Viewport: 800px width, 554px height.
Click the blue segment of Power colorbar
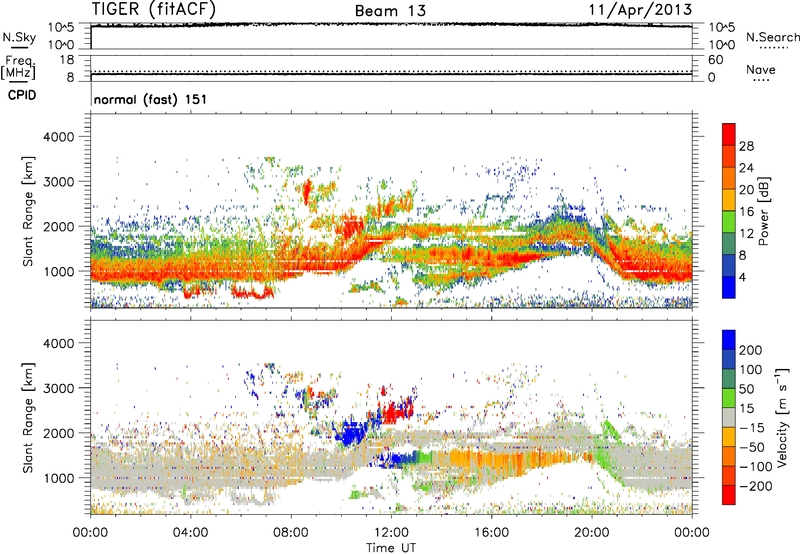pos(729,287)
